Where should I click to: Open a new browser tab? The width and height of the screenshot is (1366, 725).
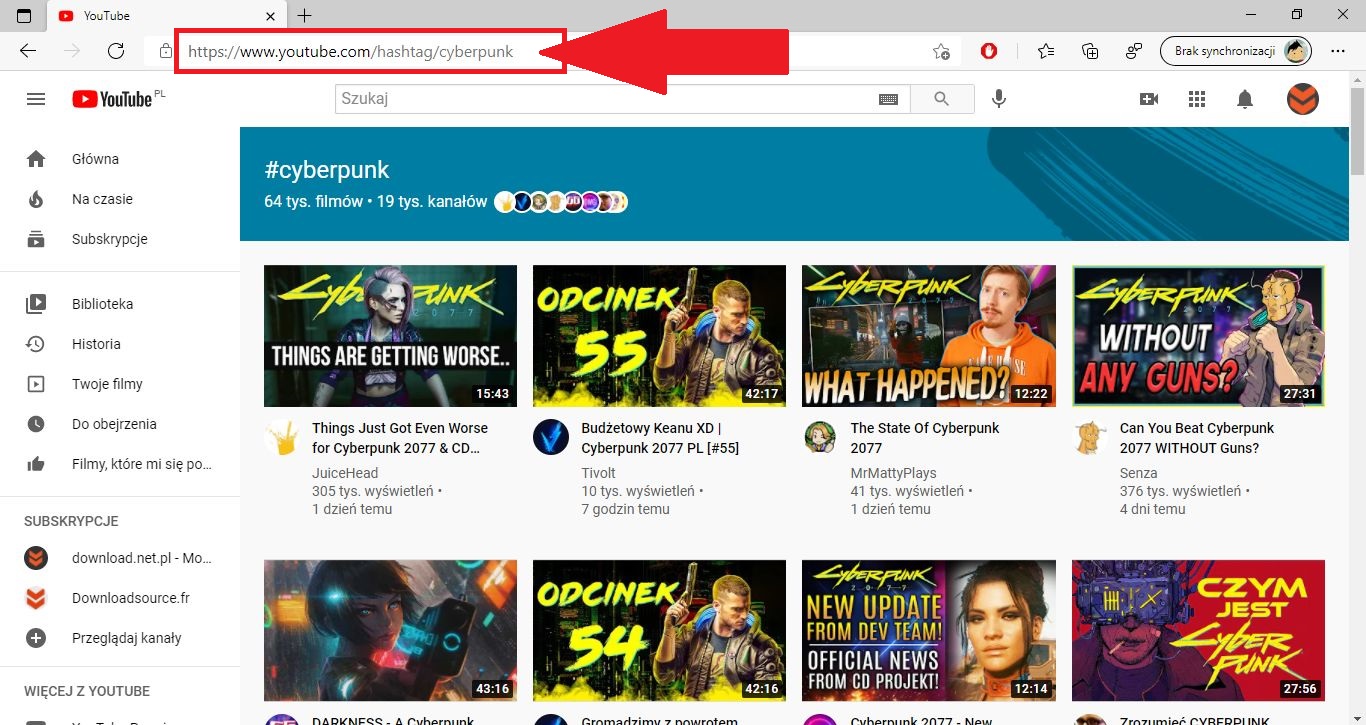pos(305,15)
